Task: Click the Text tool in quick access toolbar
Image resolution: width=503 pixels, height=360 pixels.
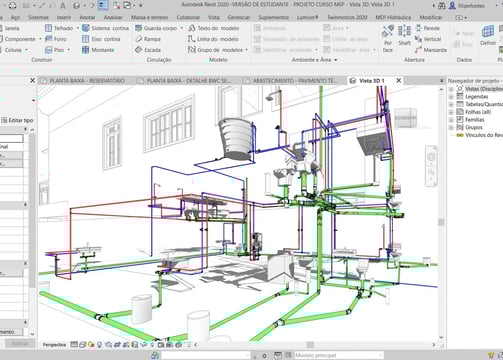Action: (63, 6)
